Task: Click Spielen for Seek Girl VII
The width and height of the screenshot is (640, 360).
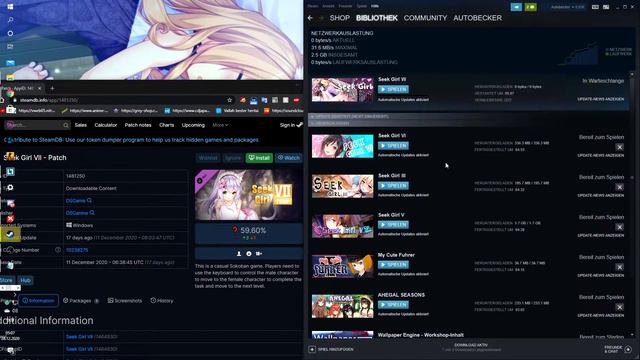Action: click(x=393, y=89)
